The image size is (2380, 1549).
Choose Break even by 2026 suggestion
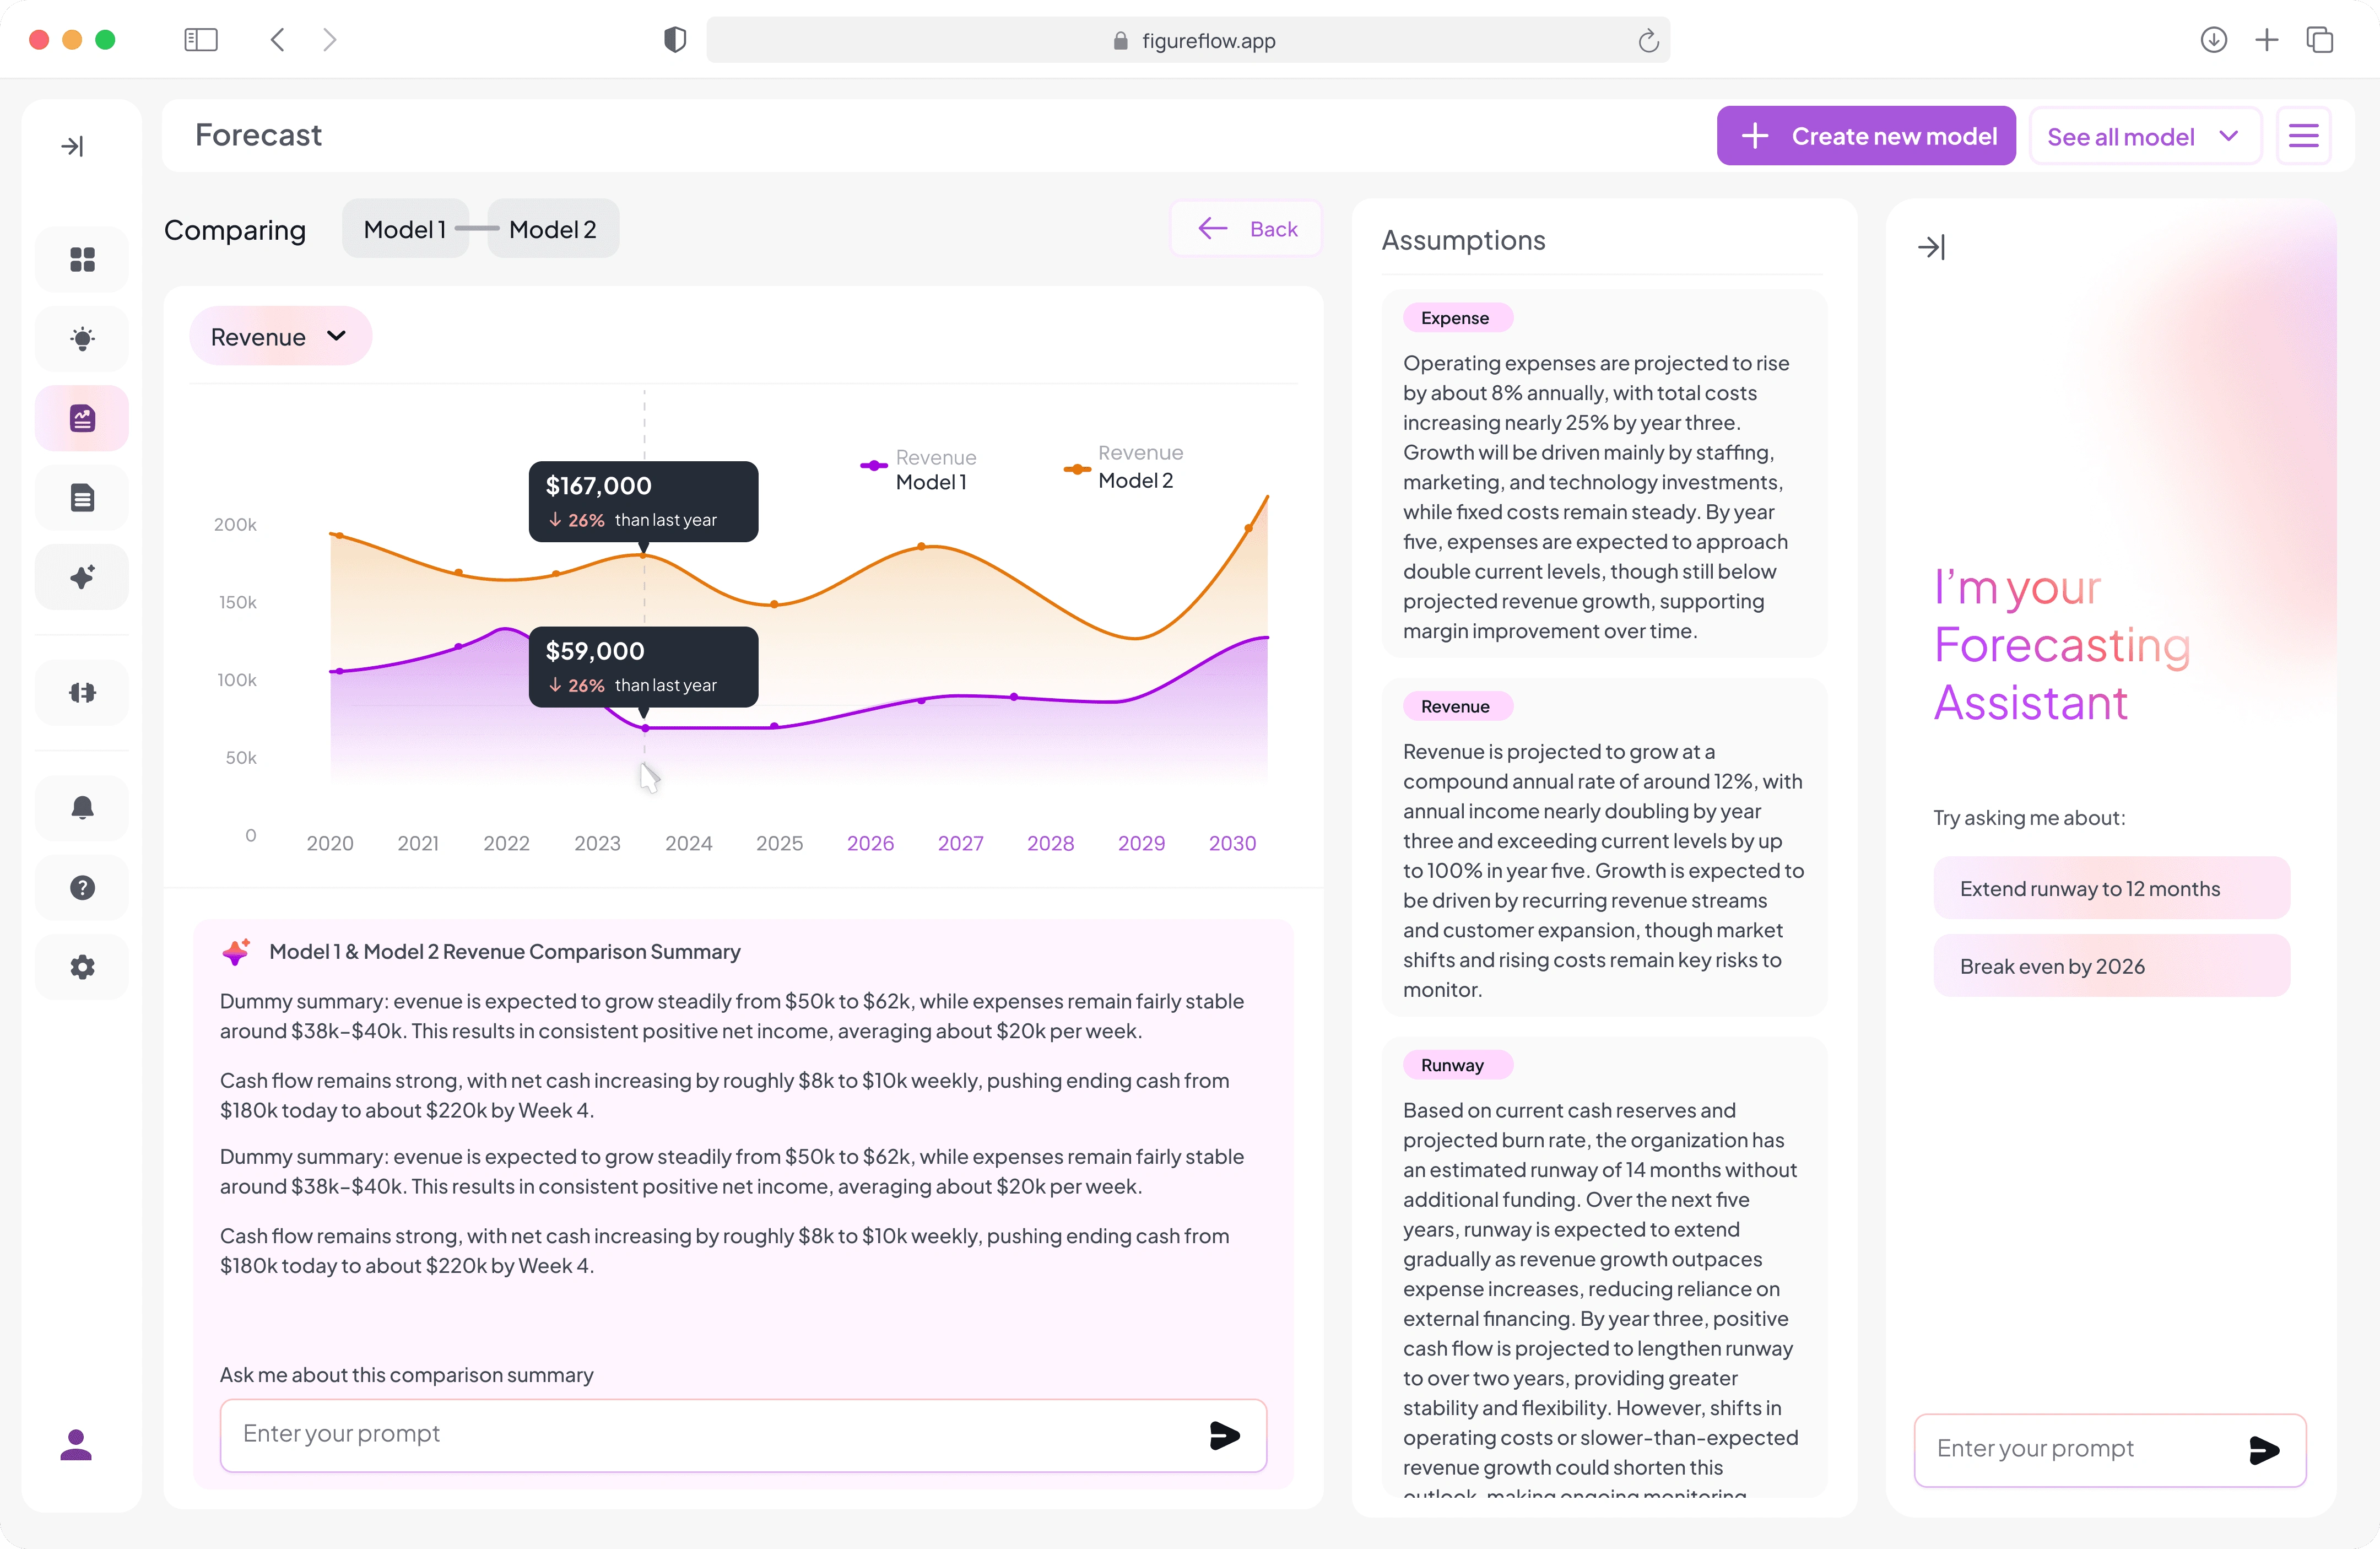pos(2111,966)
